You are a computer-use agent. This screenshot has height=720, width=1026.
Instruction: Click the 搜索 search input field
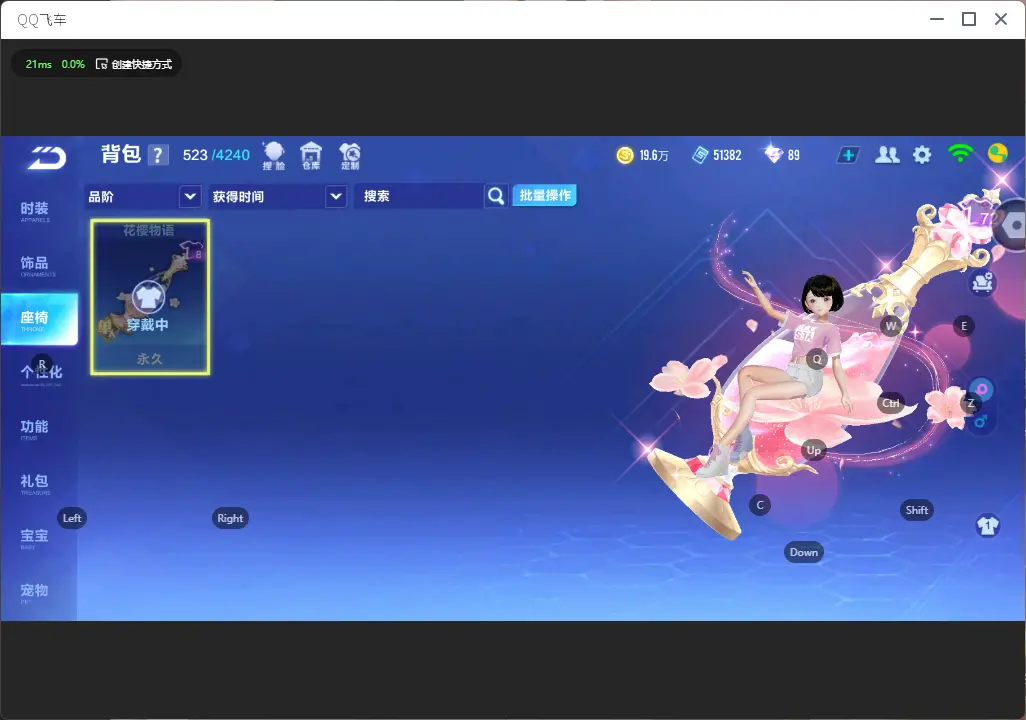(419, 196)
